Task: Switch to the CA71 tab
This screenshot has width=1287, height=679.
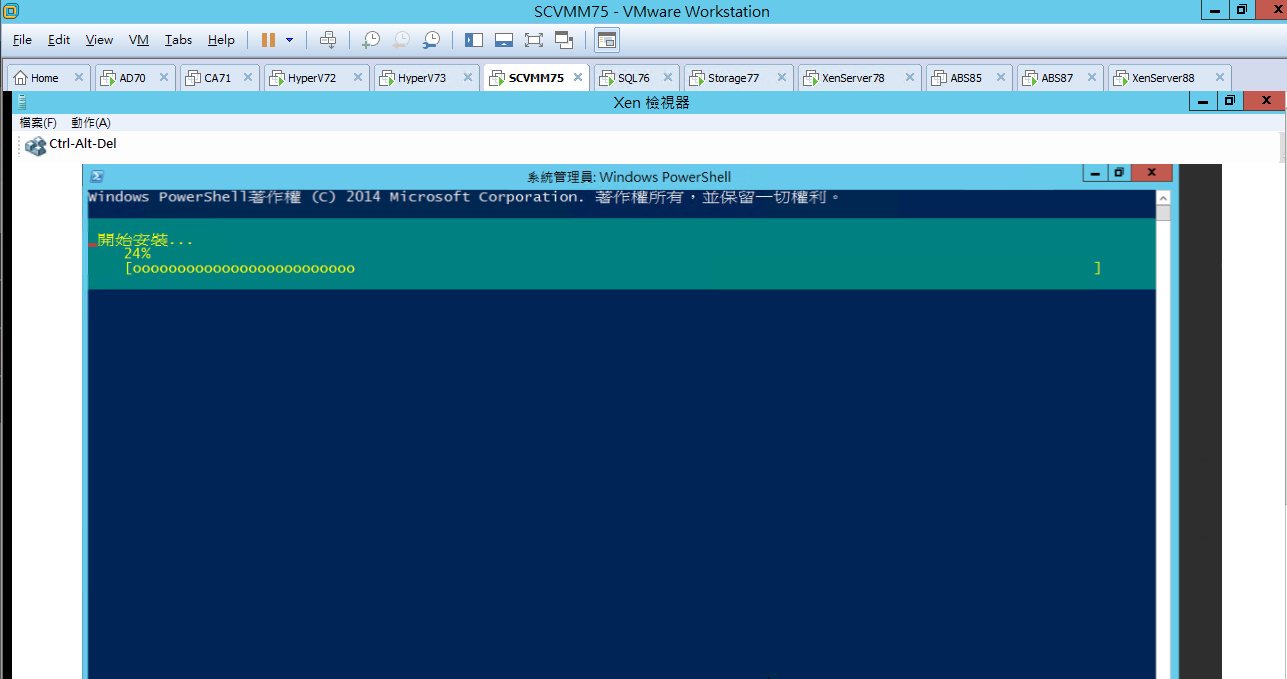Action: [220, 78]
